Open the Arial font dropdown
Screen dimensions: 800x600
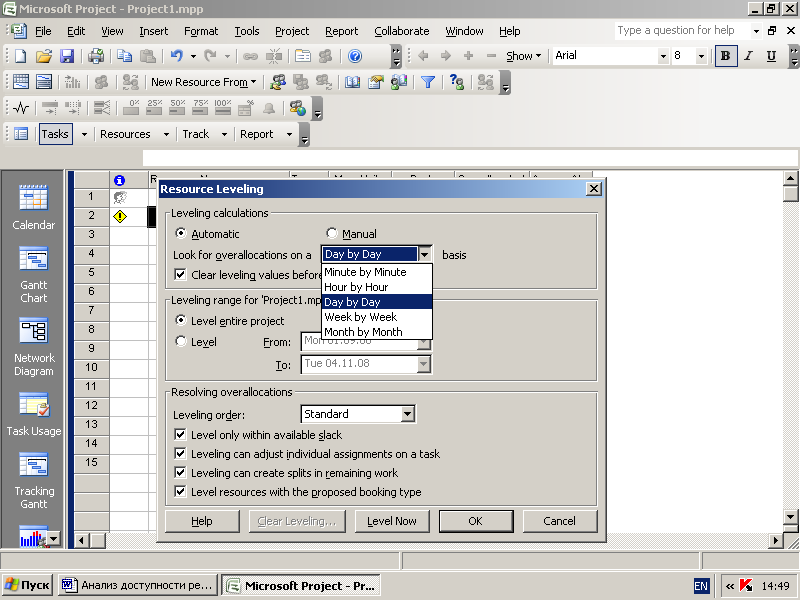663,56
